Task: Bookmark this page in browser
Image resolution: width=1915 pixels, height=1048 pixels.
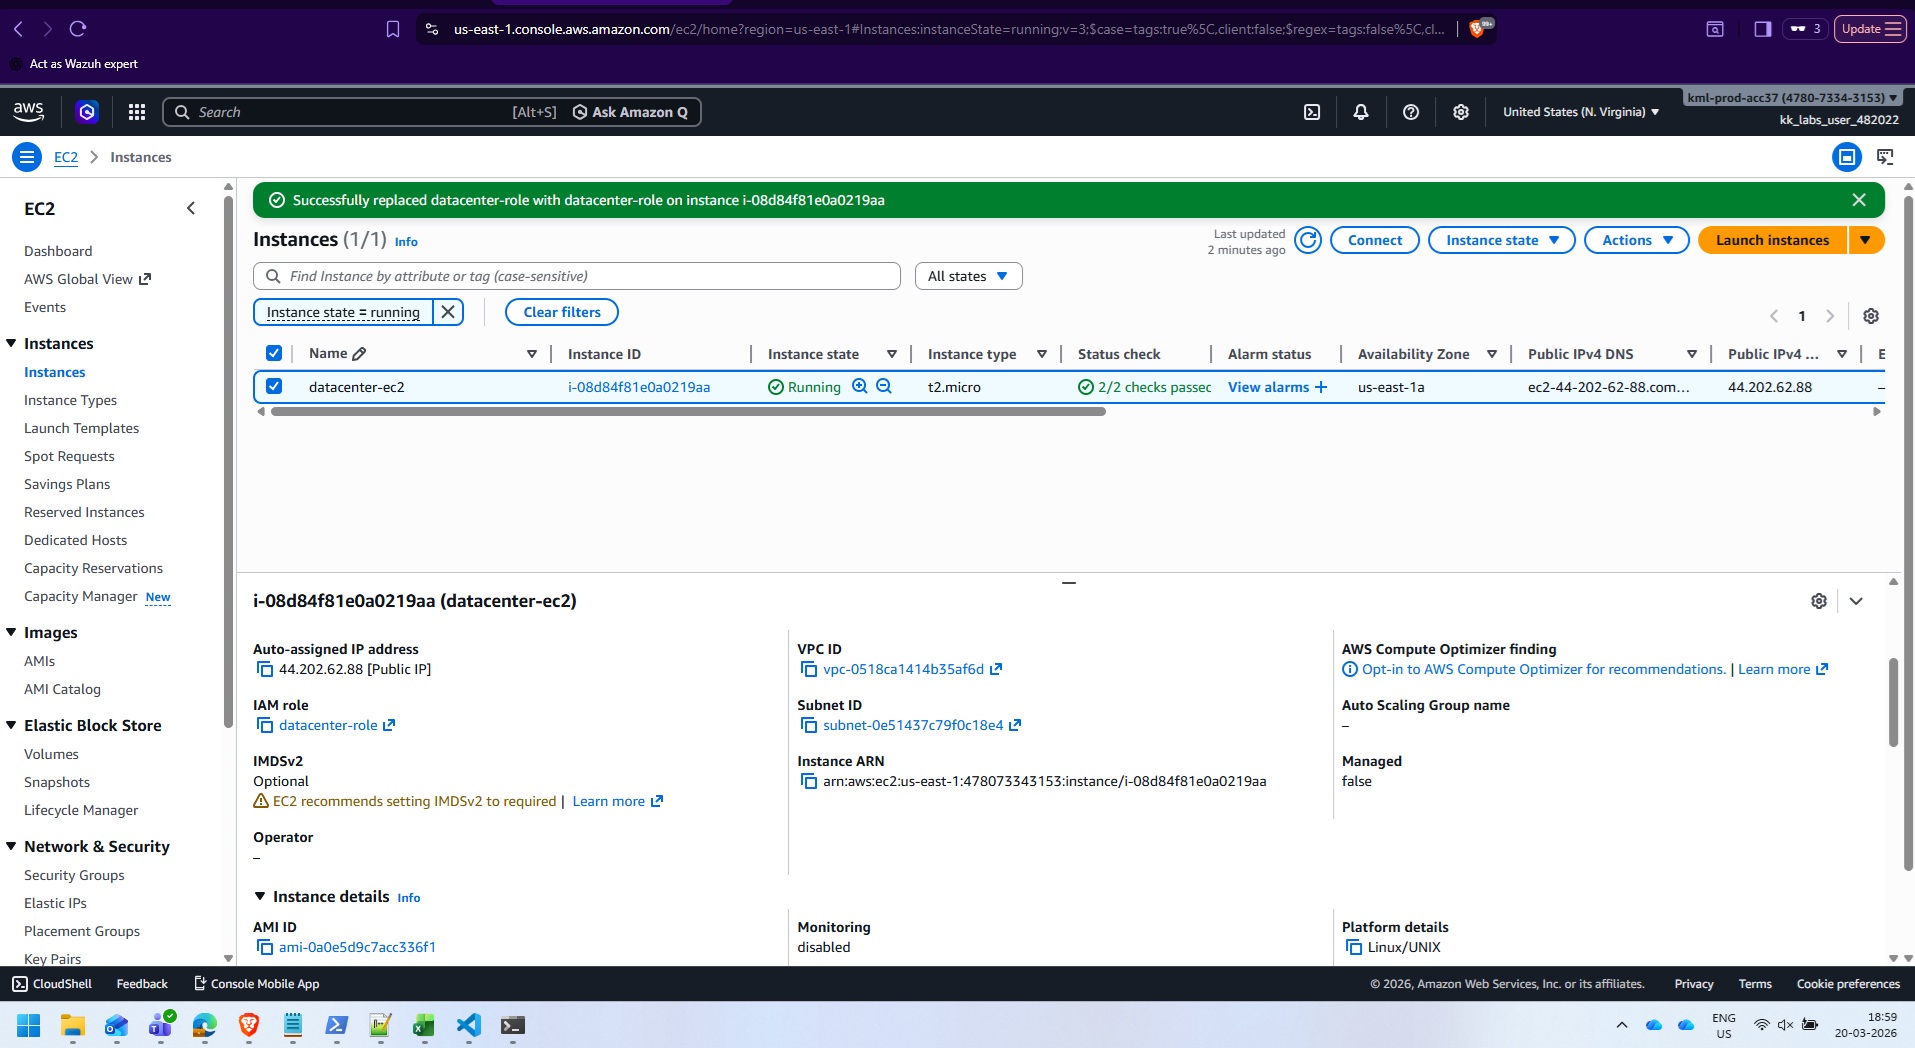Action: 393,29
